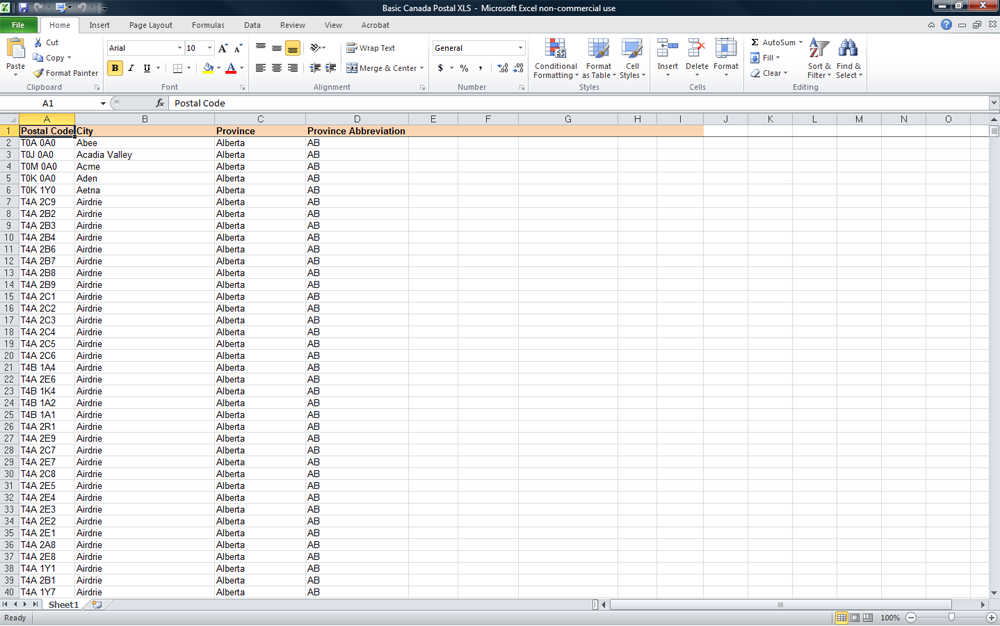
Task: Apply red Font Color swatch
Action: pyautogui.click(x=231, y=68)
